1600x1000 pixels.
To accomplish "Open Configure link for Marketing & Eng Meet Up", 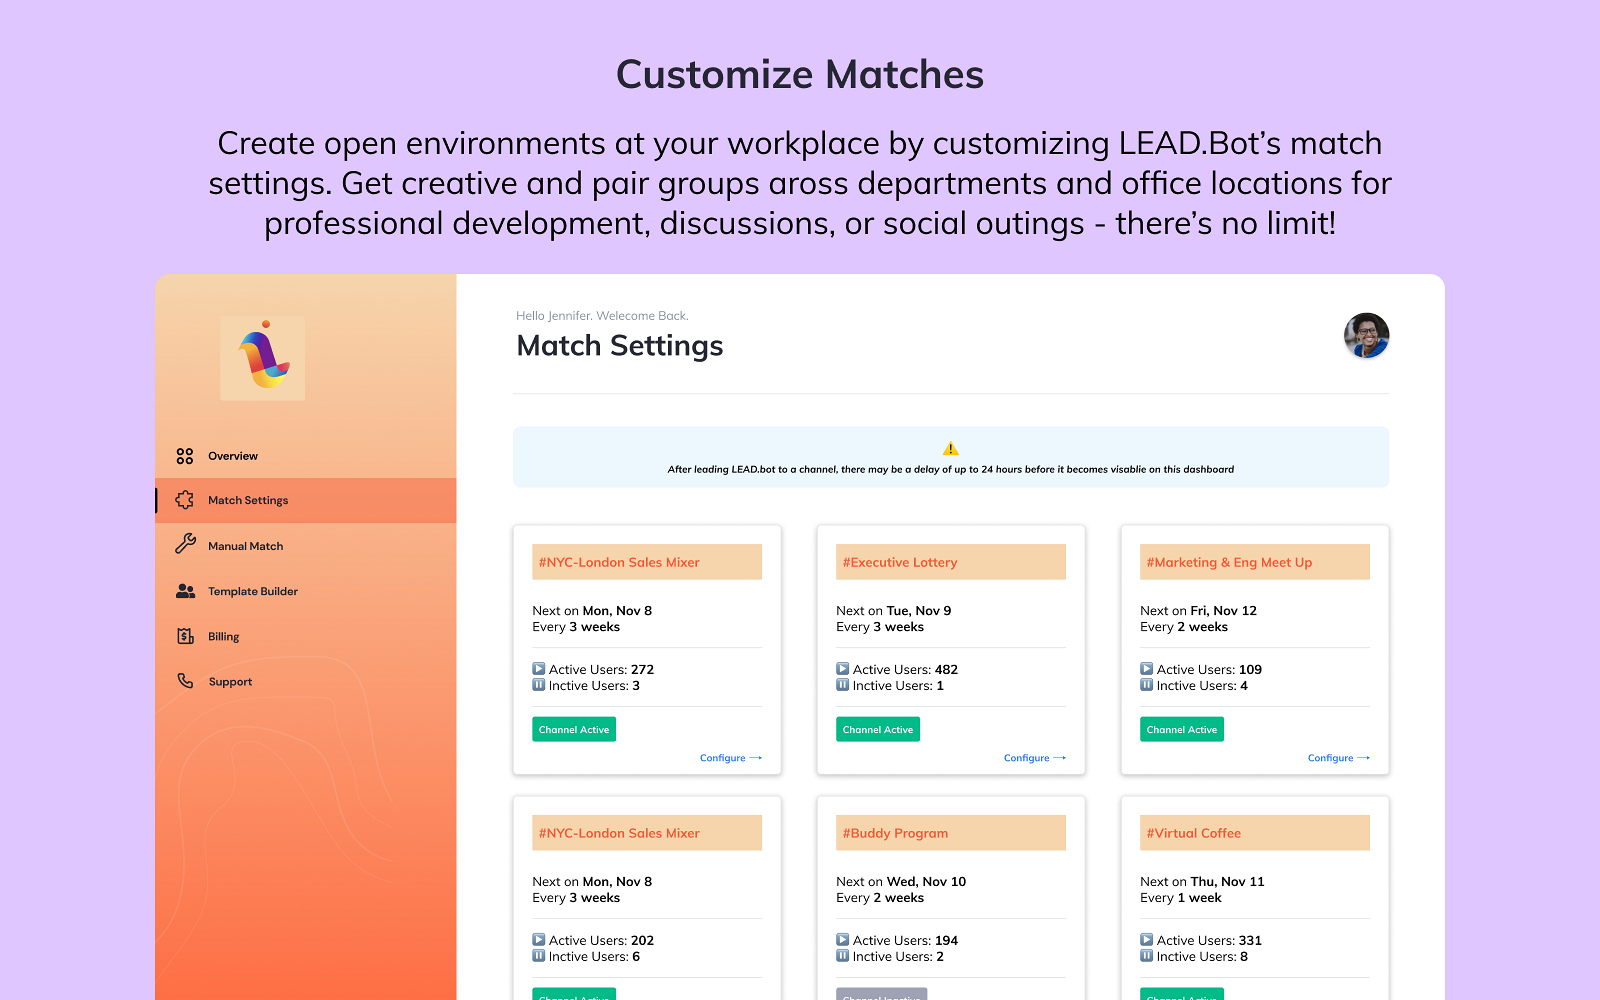I will (x=1338, y=758).
